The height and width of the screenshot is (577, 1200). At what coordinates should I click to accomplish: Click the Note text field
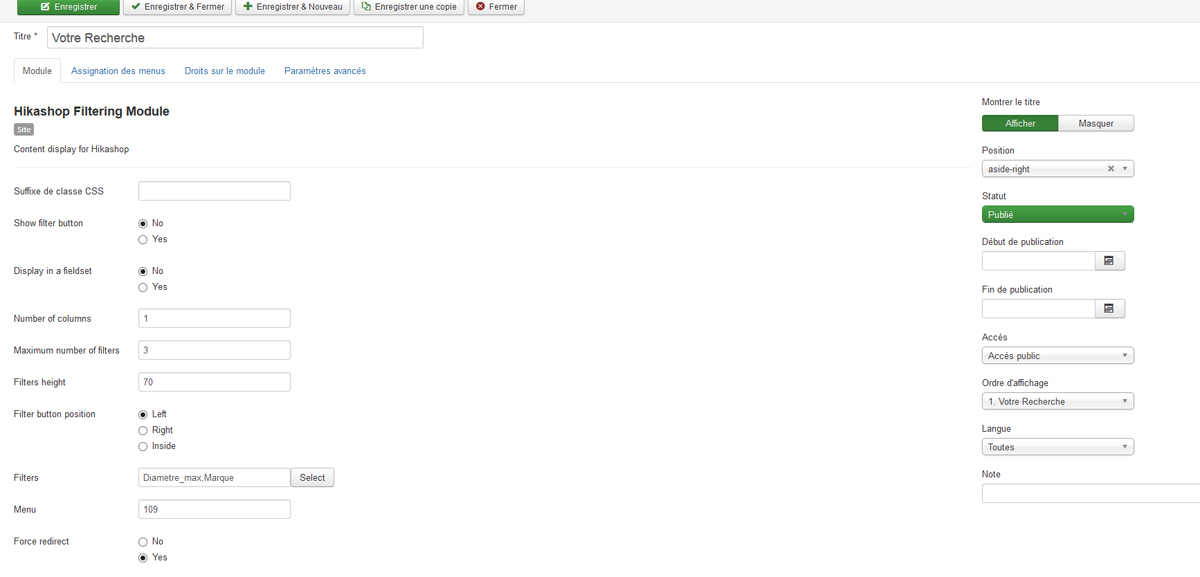point(1091,493)
